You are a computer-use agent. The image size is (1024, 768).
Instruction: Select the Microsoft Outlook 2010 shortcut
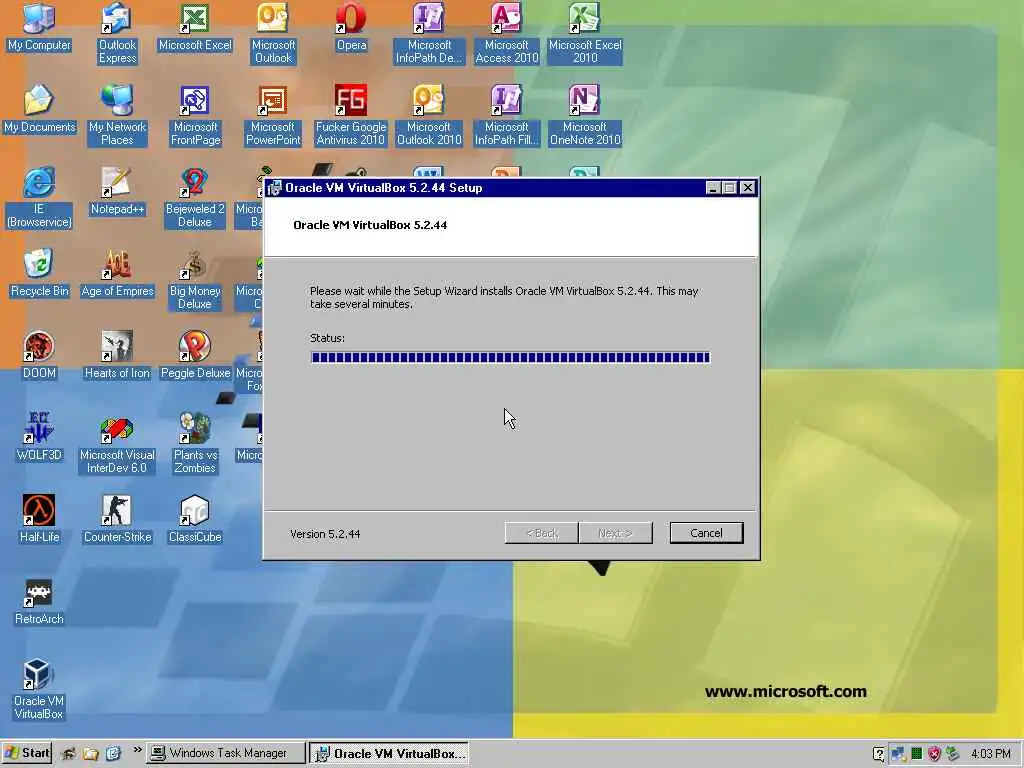point(429,115)
